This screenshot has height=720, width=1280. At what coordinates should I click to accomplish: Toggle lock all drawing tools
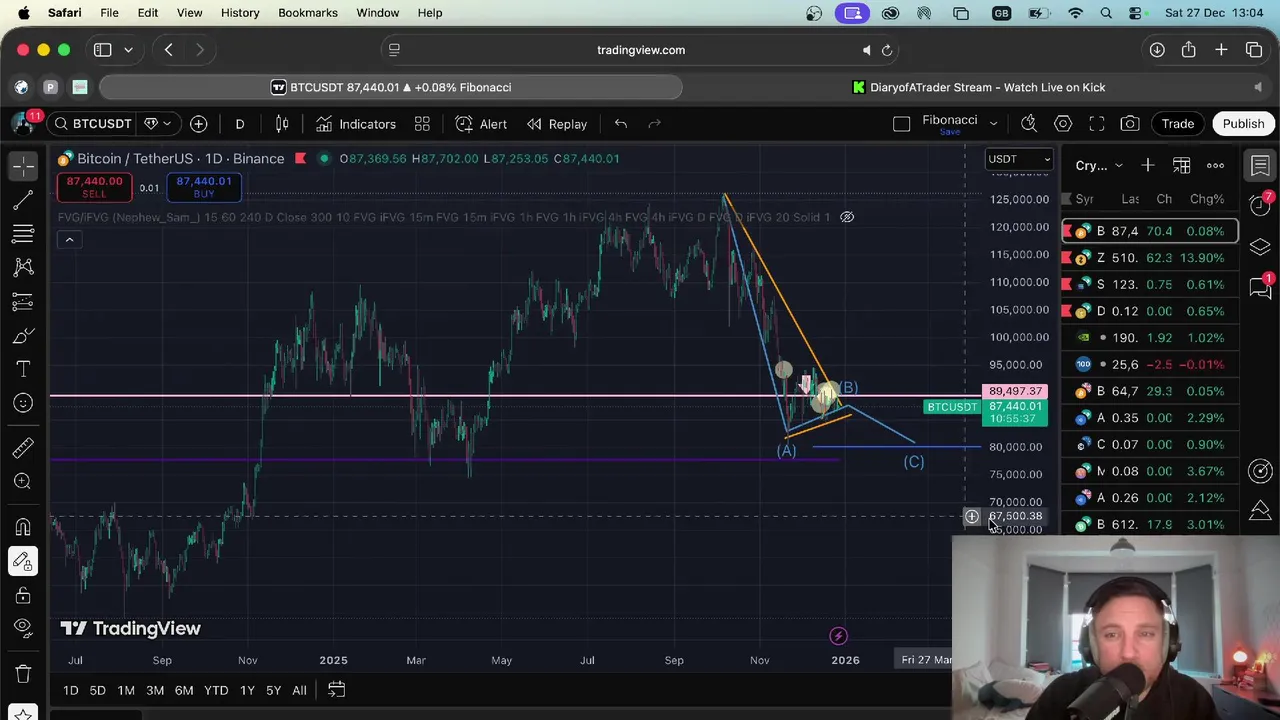pos(23,596)
